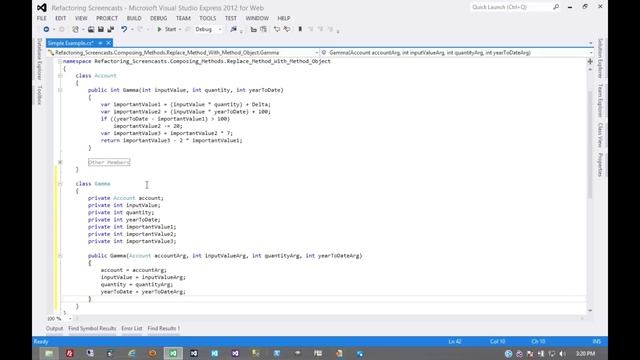This screenshot has width=640, height=360.
Task: Pin the Simple Example.cs tab
Action: [x=100, y=43]
